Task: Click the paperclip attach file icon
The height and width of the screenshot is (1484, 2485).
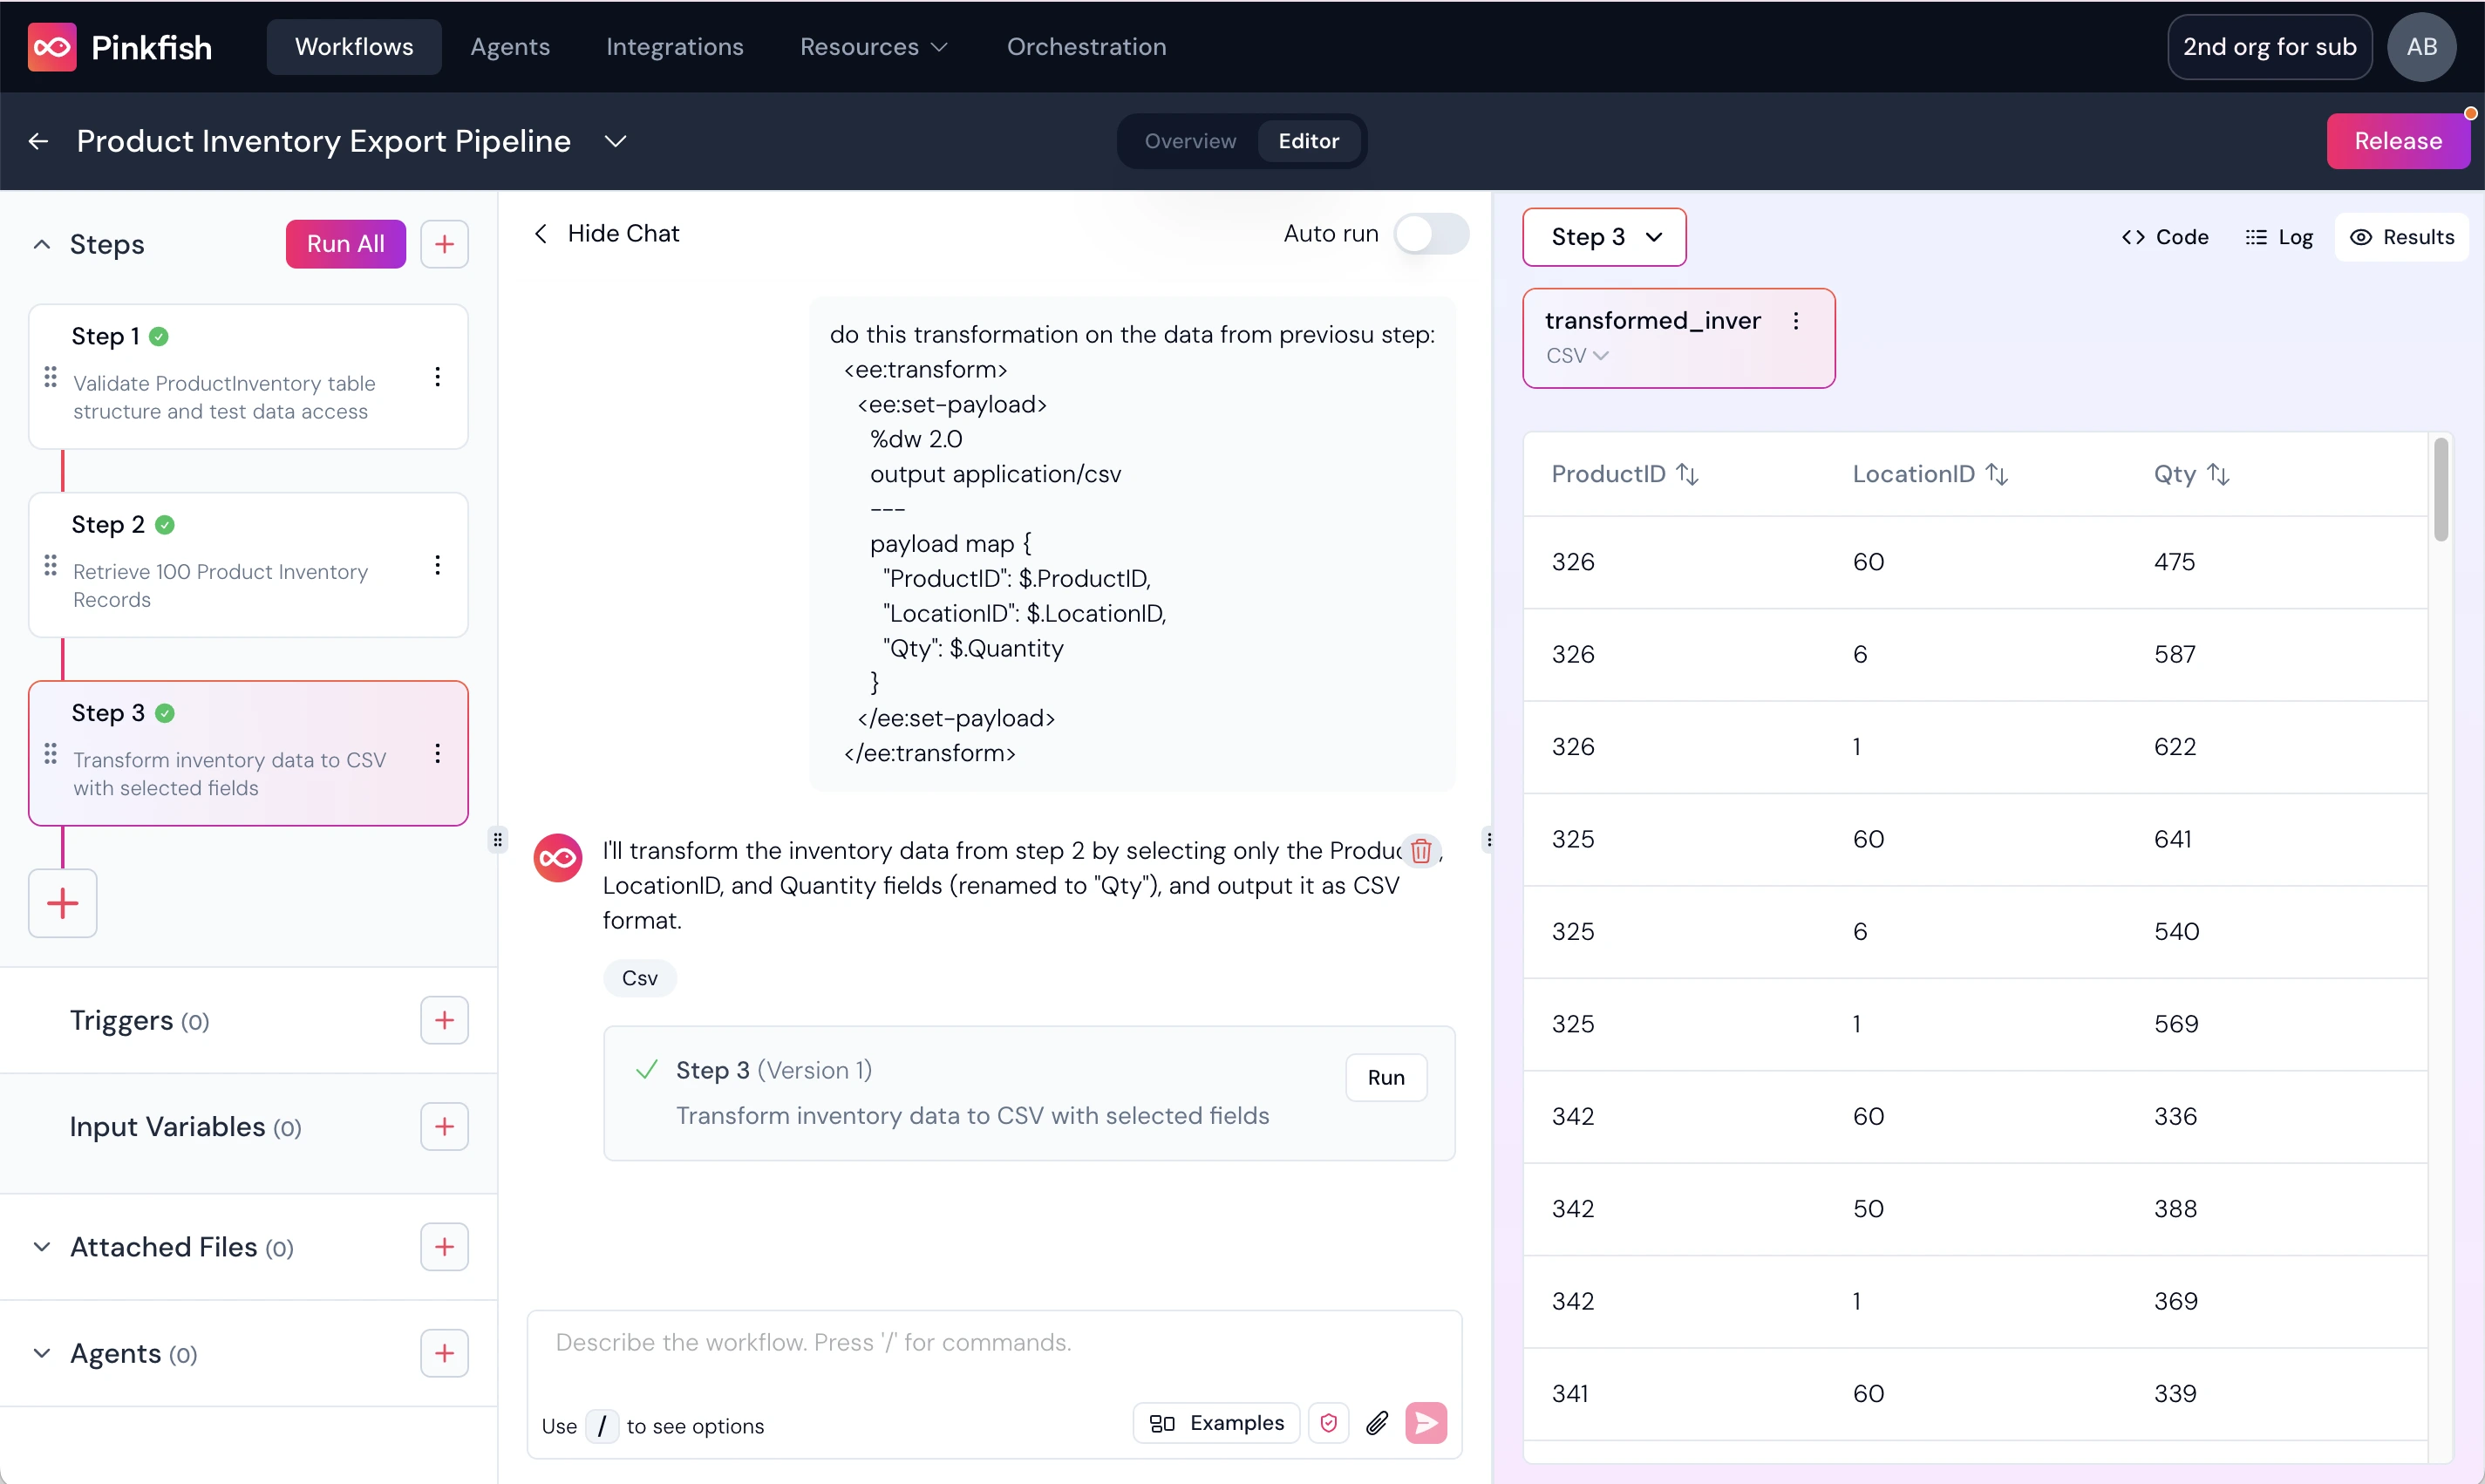Action: tap(1377, 1423)
